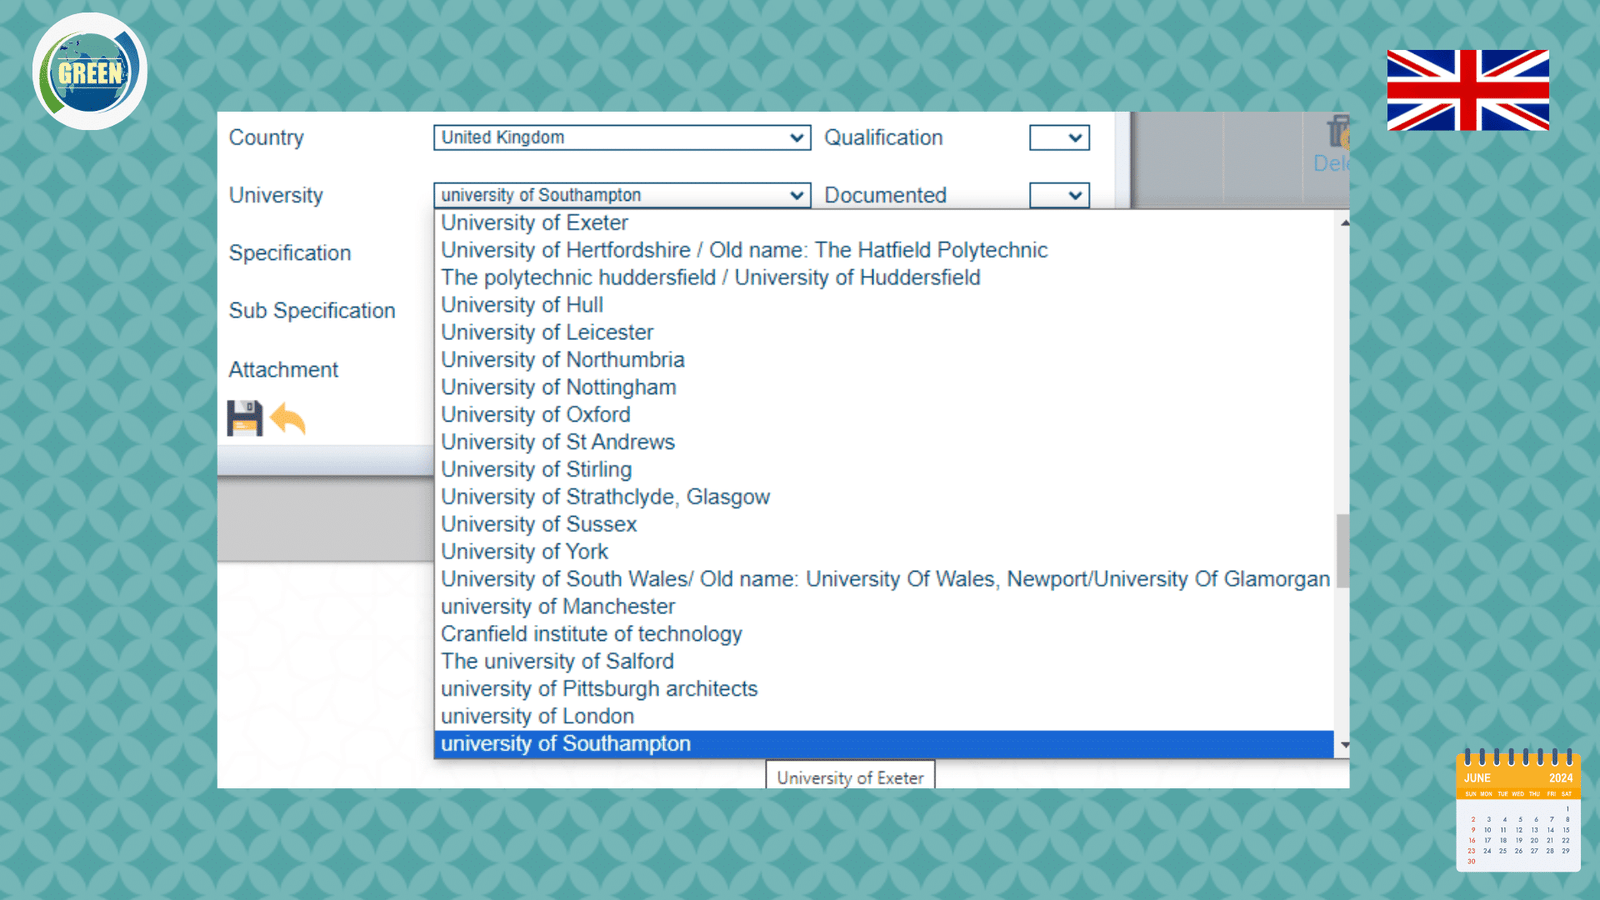Open the University combo box
The width and height of the screenshot is (1600, 900).
tap(621, 195)
